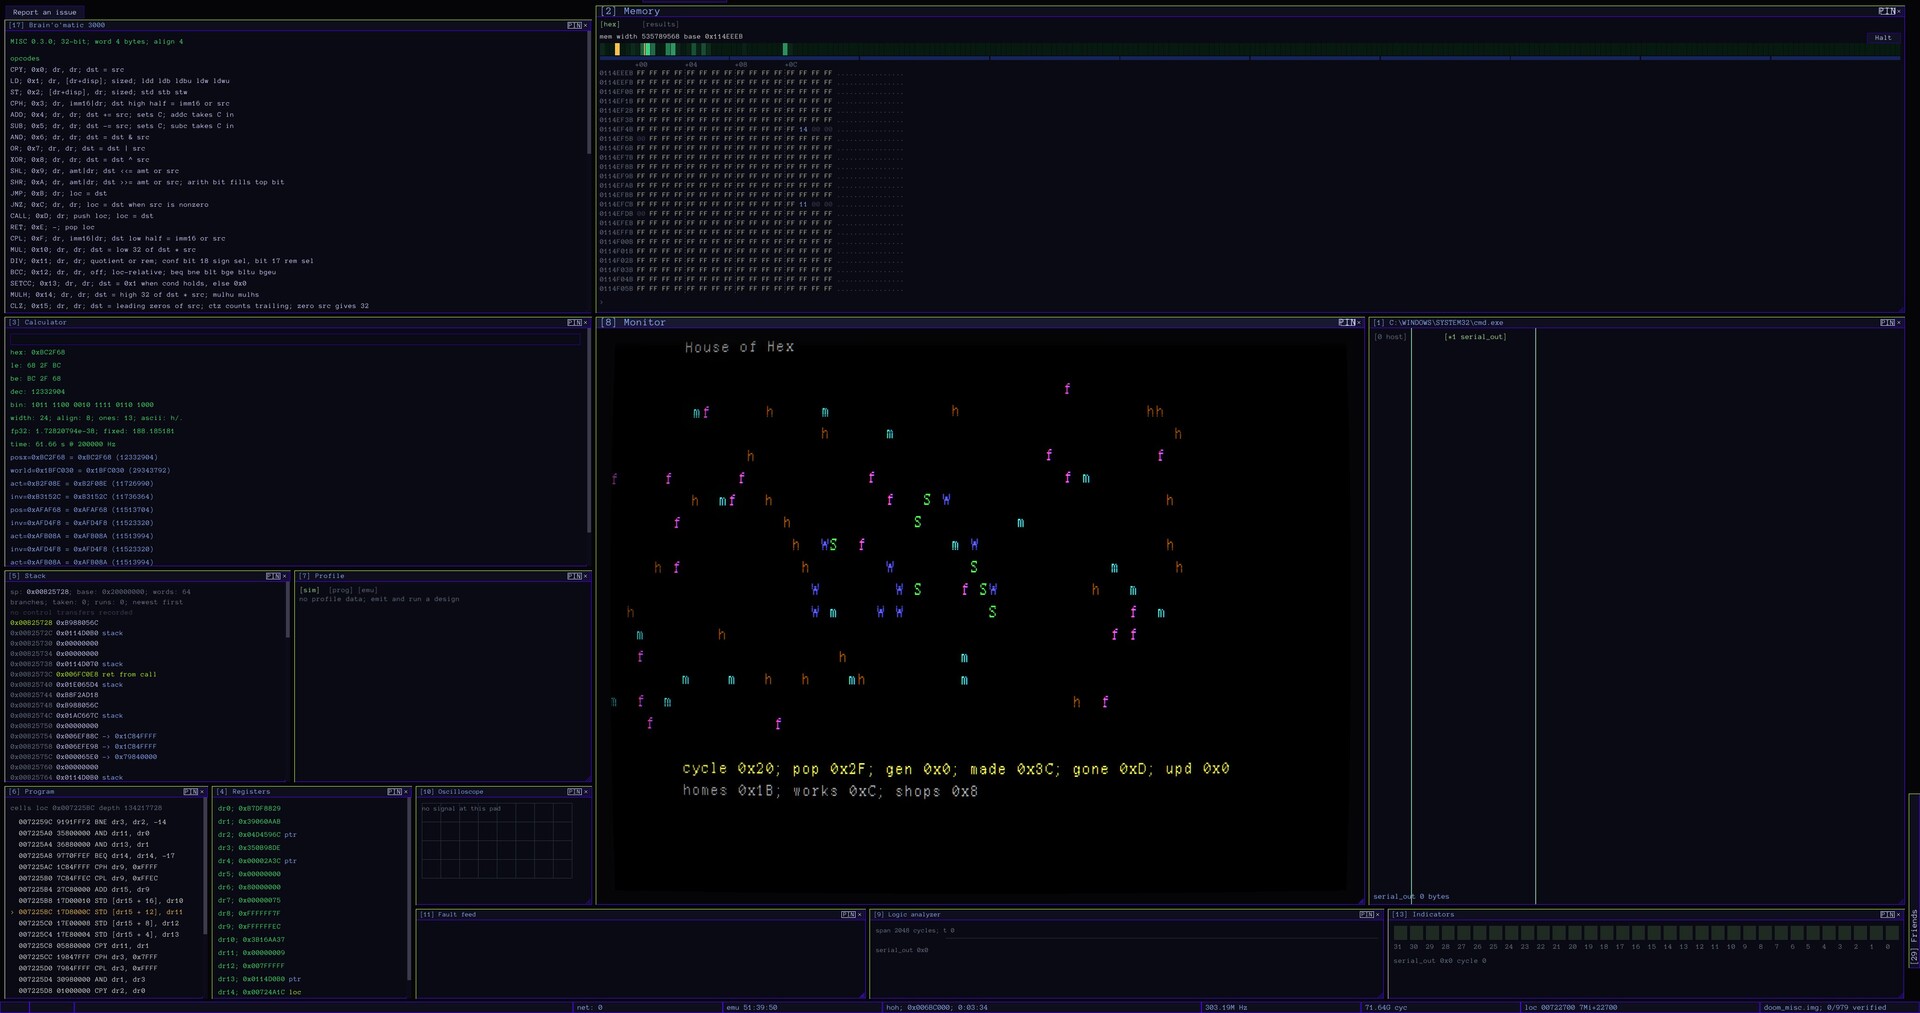Pin the Profile panel

pyautogui.click(x=573, y=576)
